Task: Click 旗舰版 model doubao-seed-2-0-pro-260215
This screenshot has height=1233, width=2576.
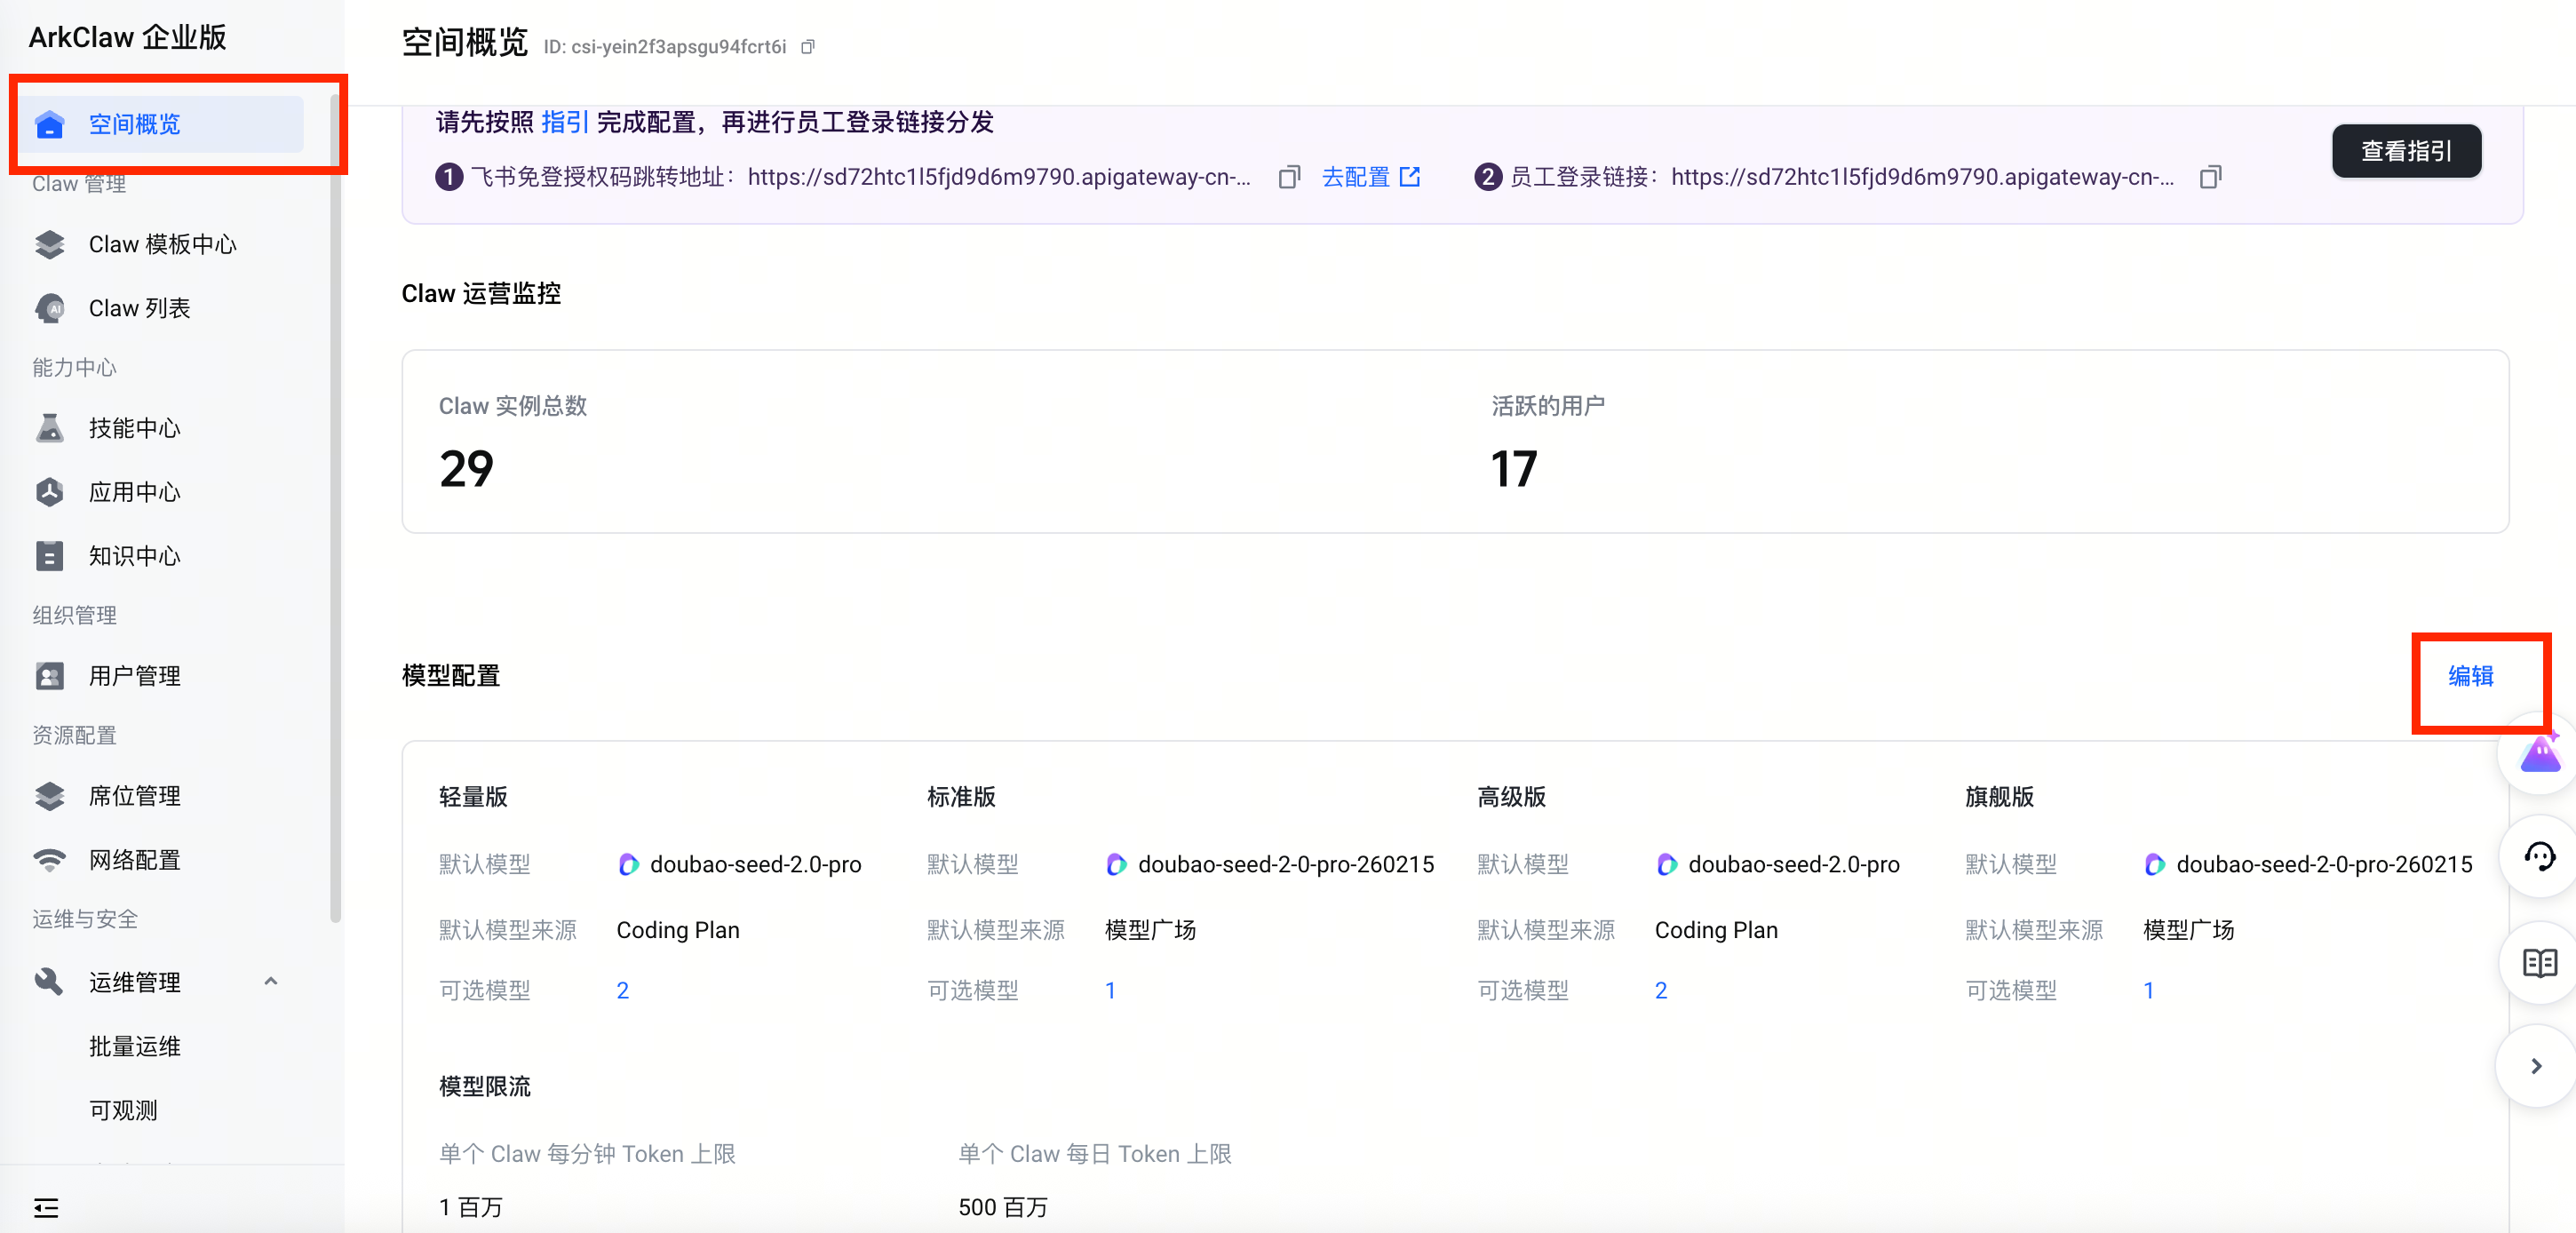Action: click(2324, 864)
